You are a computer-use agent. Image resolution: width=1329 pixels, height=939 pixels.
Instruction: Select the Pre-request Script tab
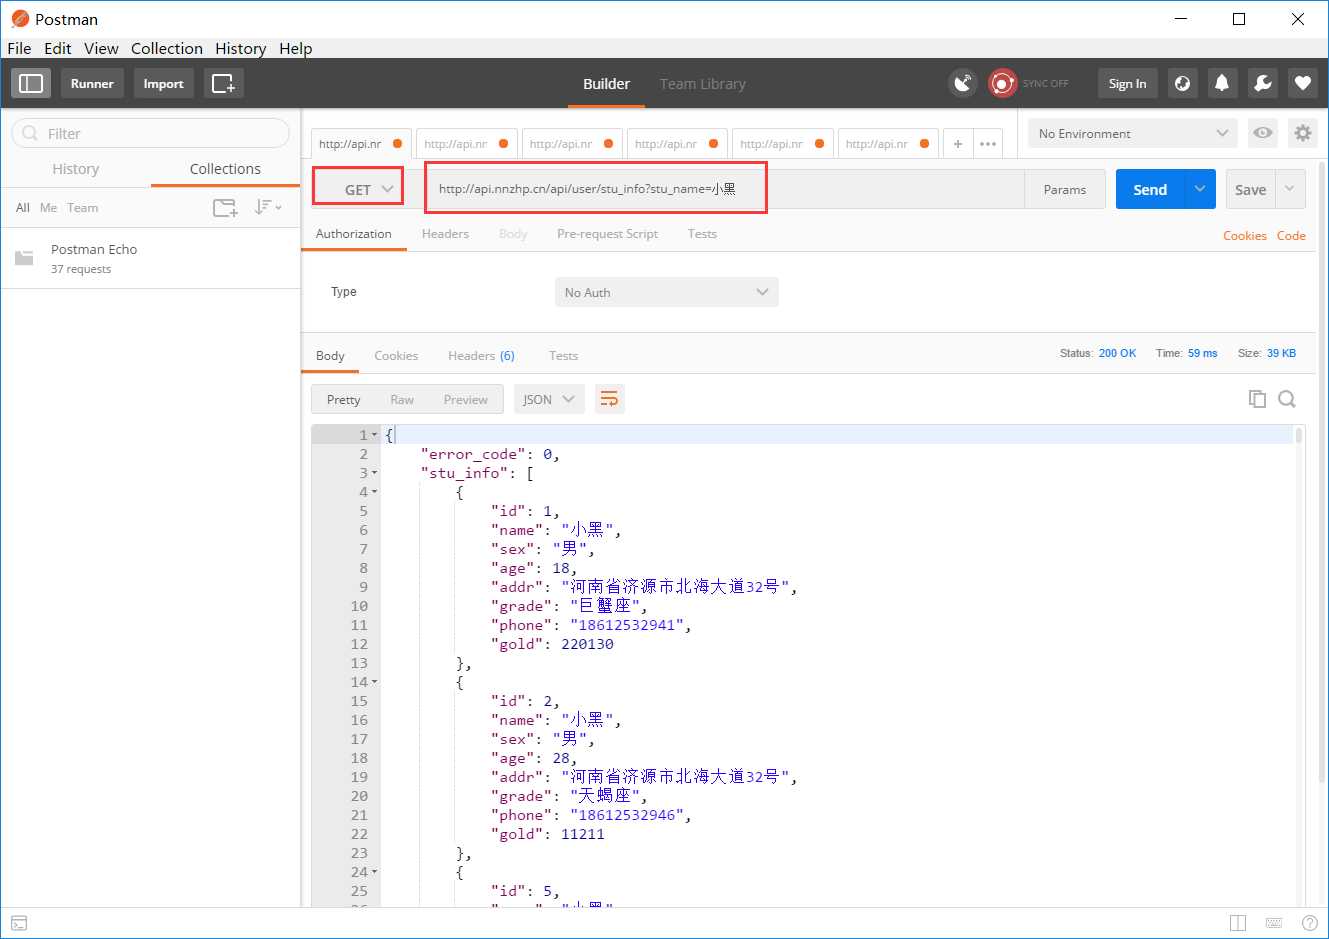point(607,234)
